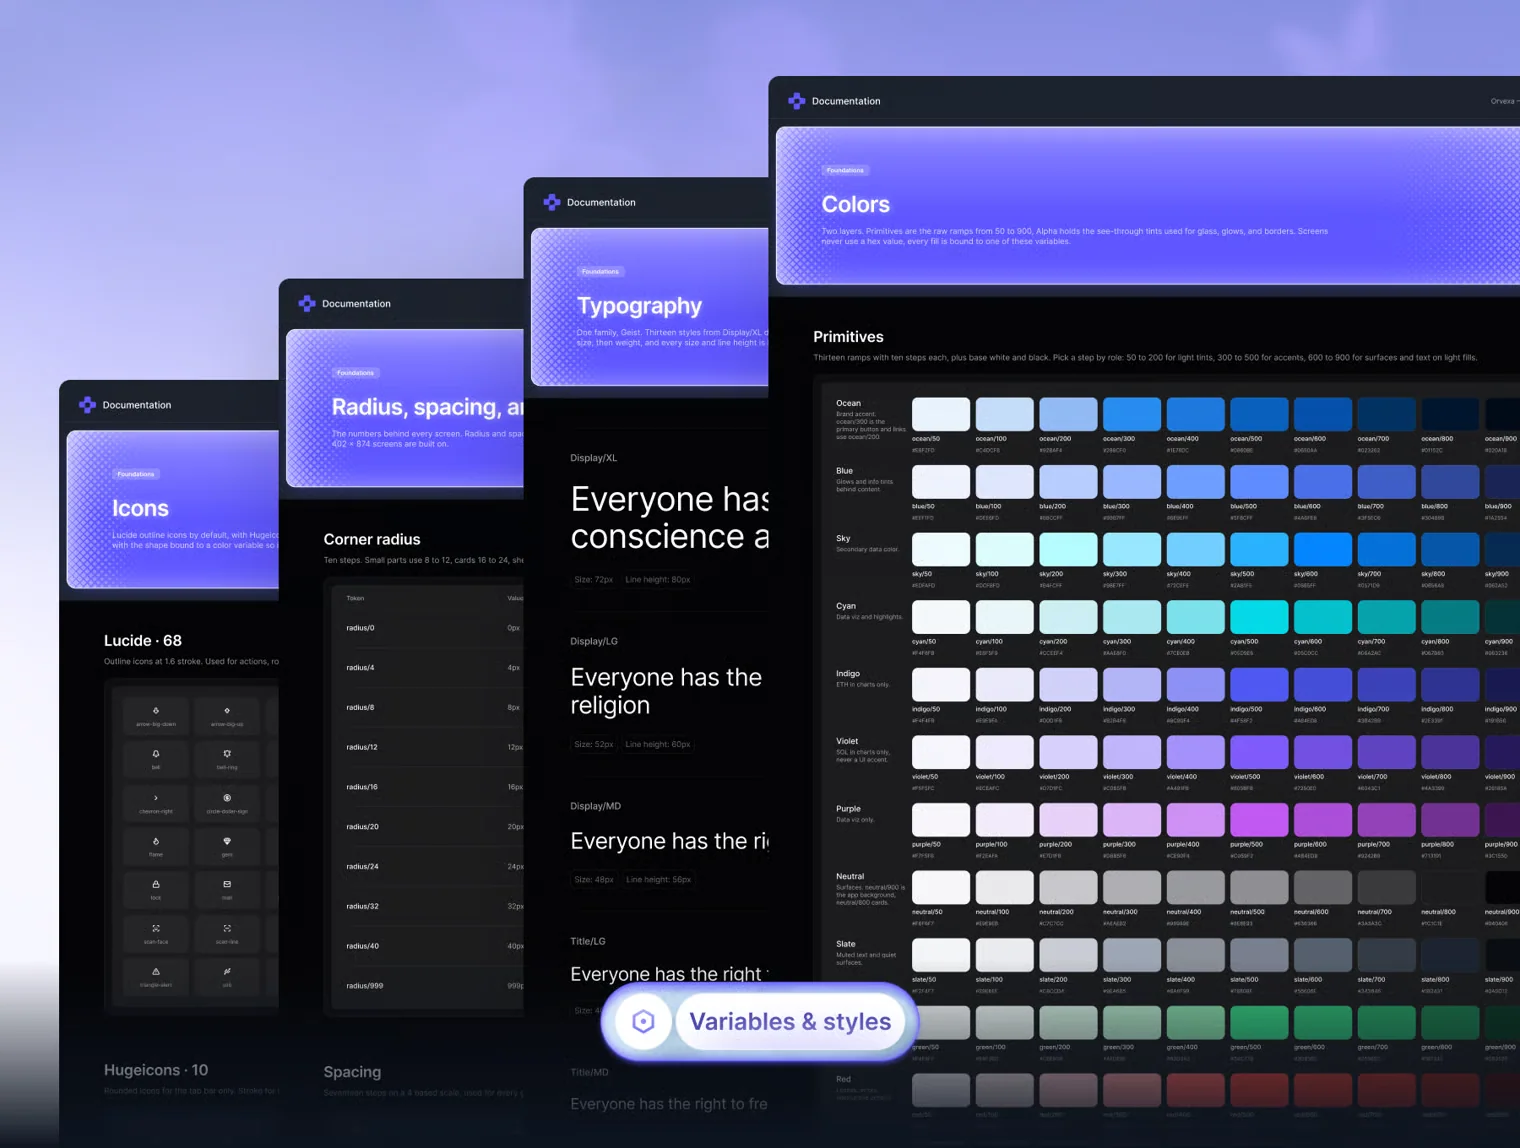Click the logo in the Colors documentation header
The width and height of the screenshot is (1520, 1148).
pos(796,101)
